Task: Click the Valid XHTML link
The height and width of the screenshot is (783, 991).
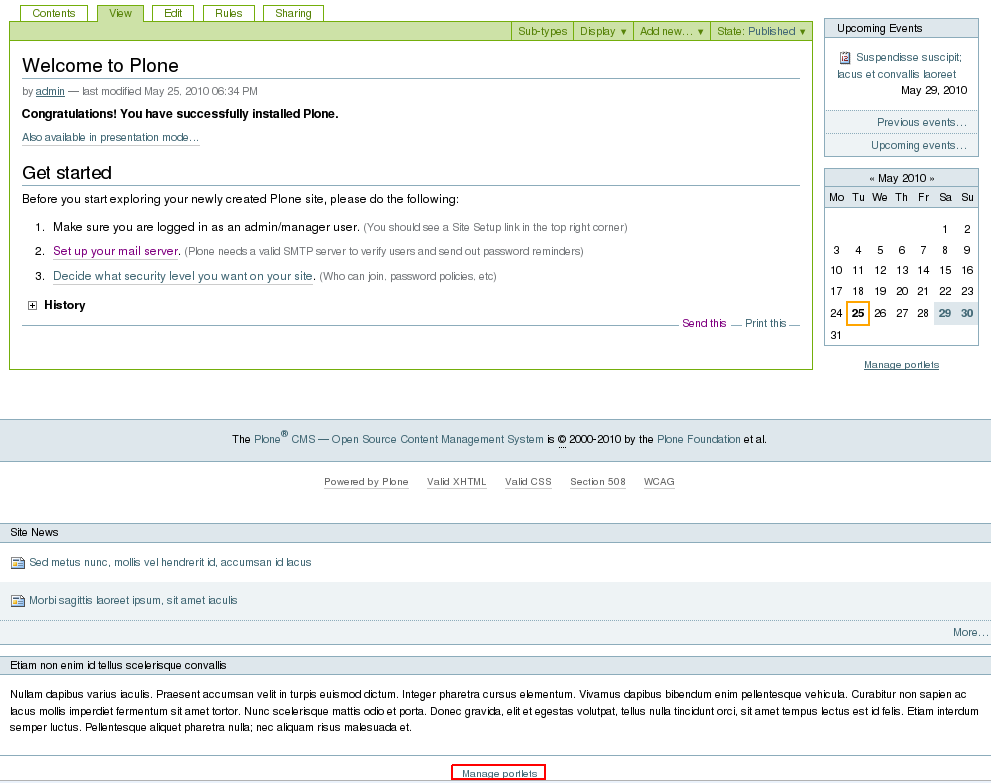Action: tap(456, 482)
